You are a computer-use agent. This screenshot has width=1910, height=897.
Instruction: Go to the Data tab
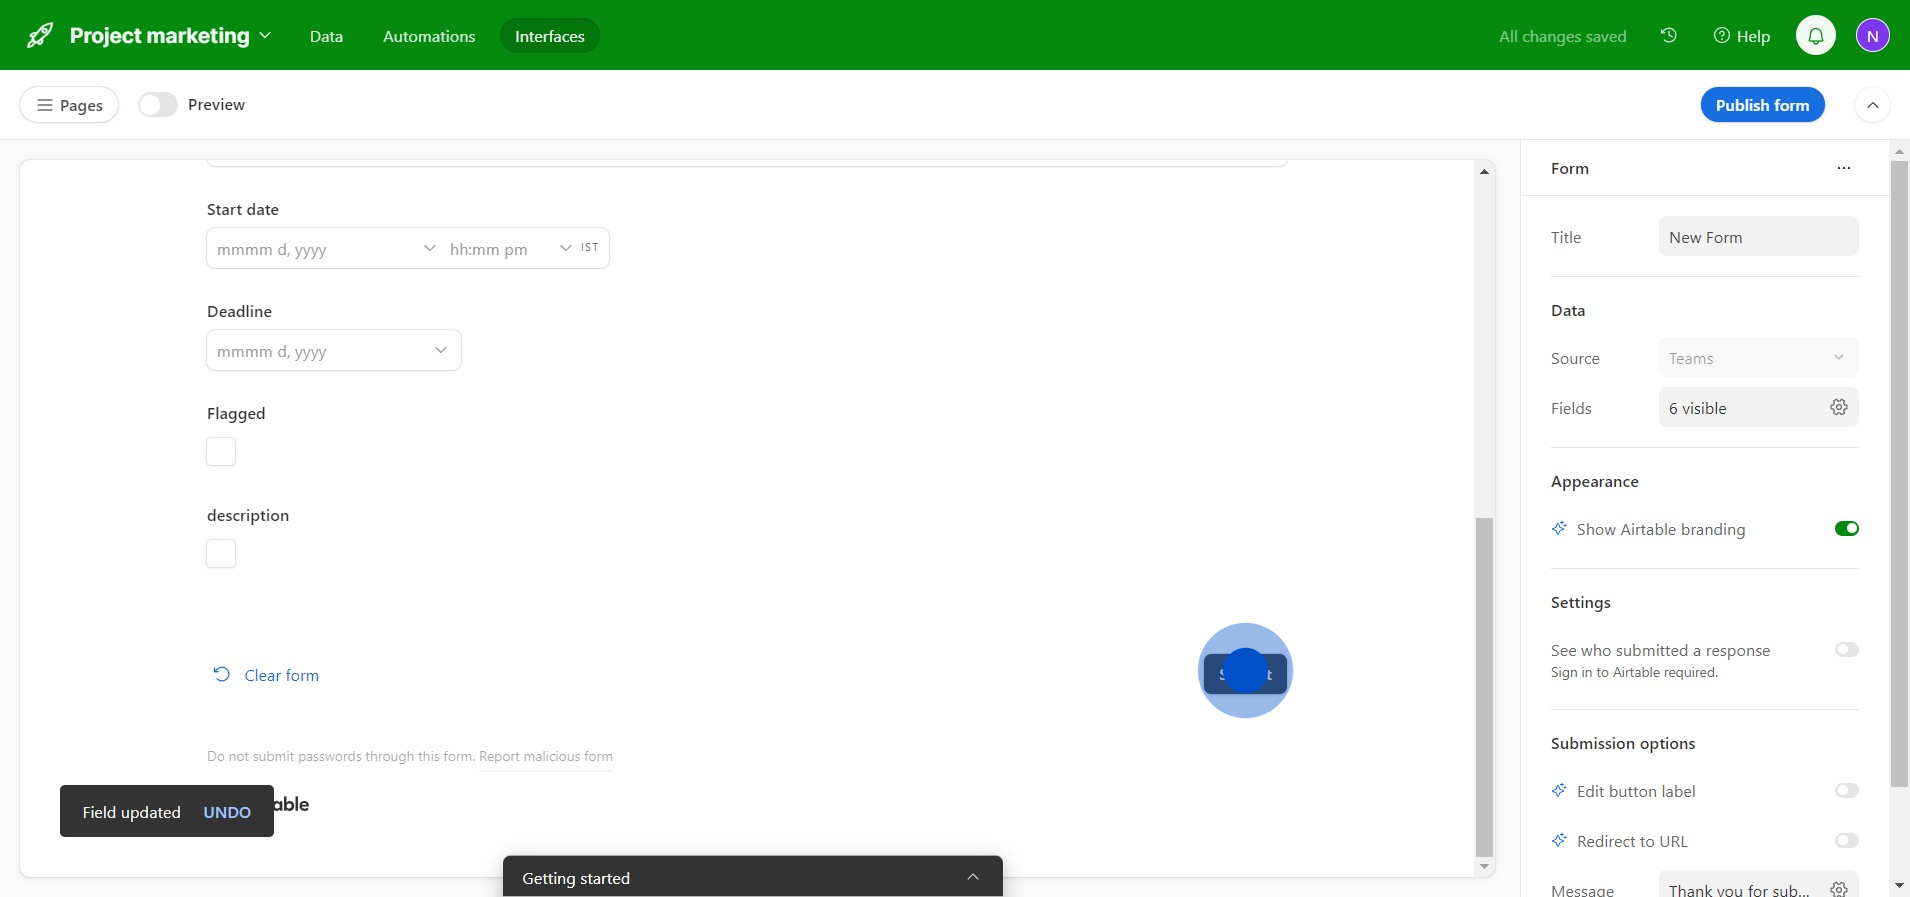pos(326,36)
